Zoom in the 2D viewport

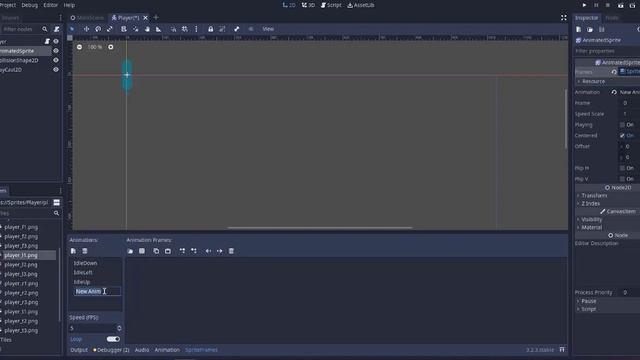coord(111,47)
